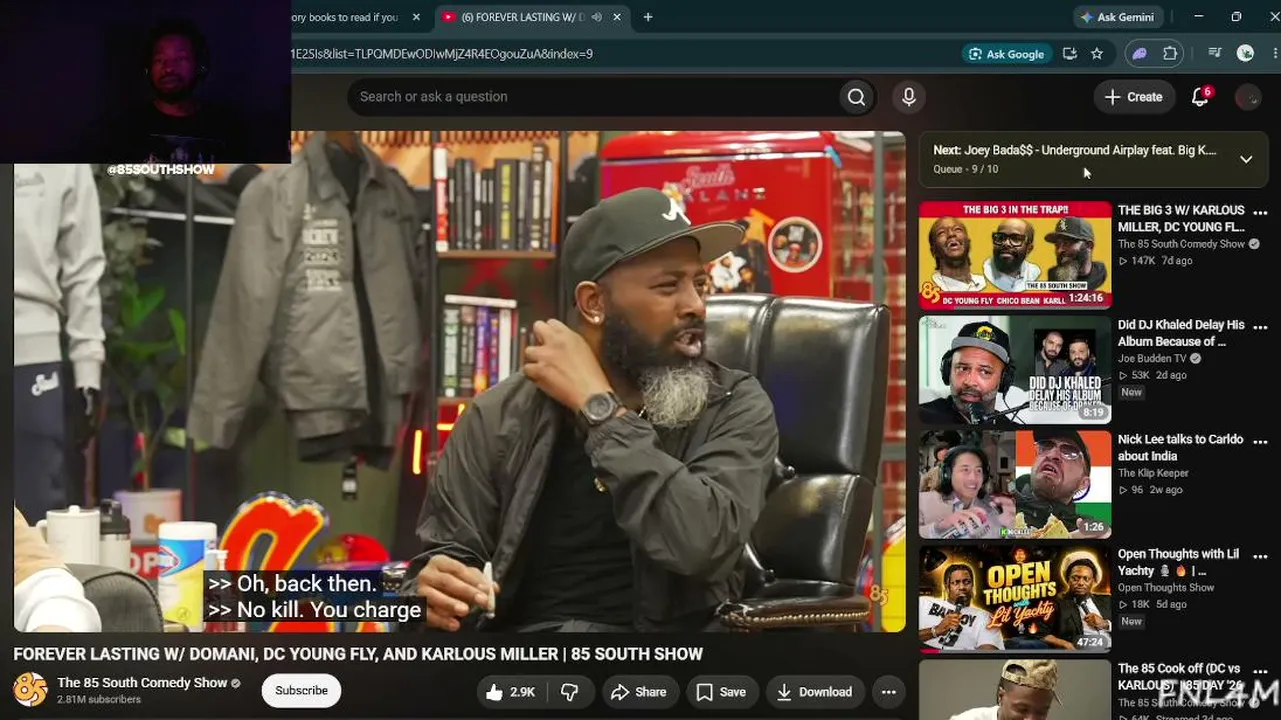Open the purple ghost extension icon
Viewport: 1281px width, 720px height.
(1139, 54)
